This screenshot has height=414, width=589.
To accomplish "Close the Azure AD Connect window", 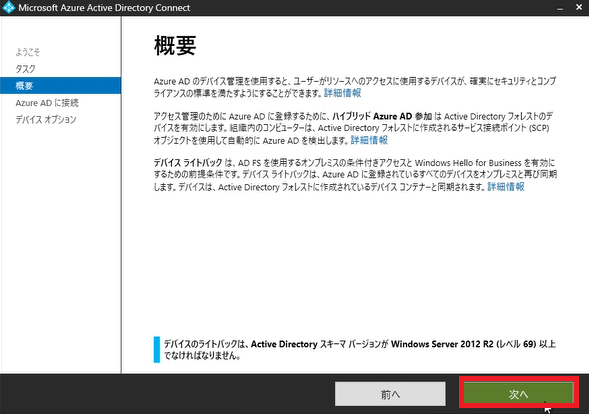I will pos(579,8).
